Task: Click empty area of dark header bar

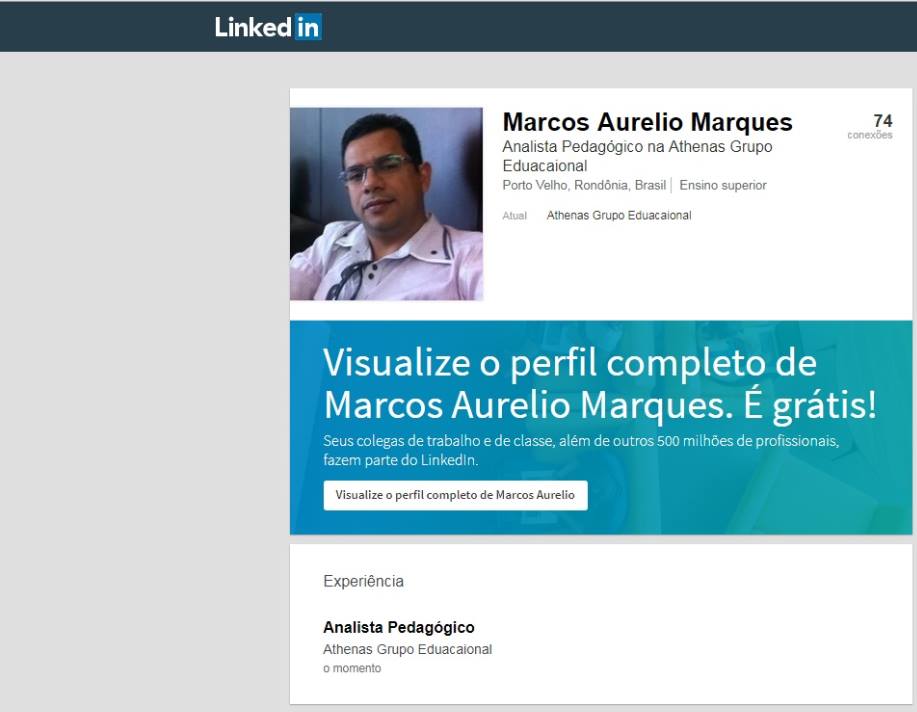Action: coord(614,26)
